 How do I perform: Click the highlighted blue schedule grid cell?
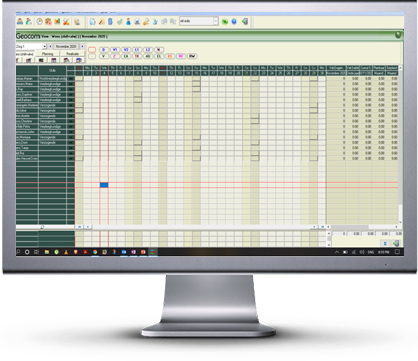pyautogui.click(x=104, y=185)
